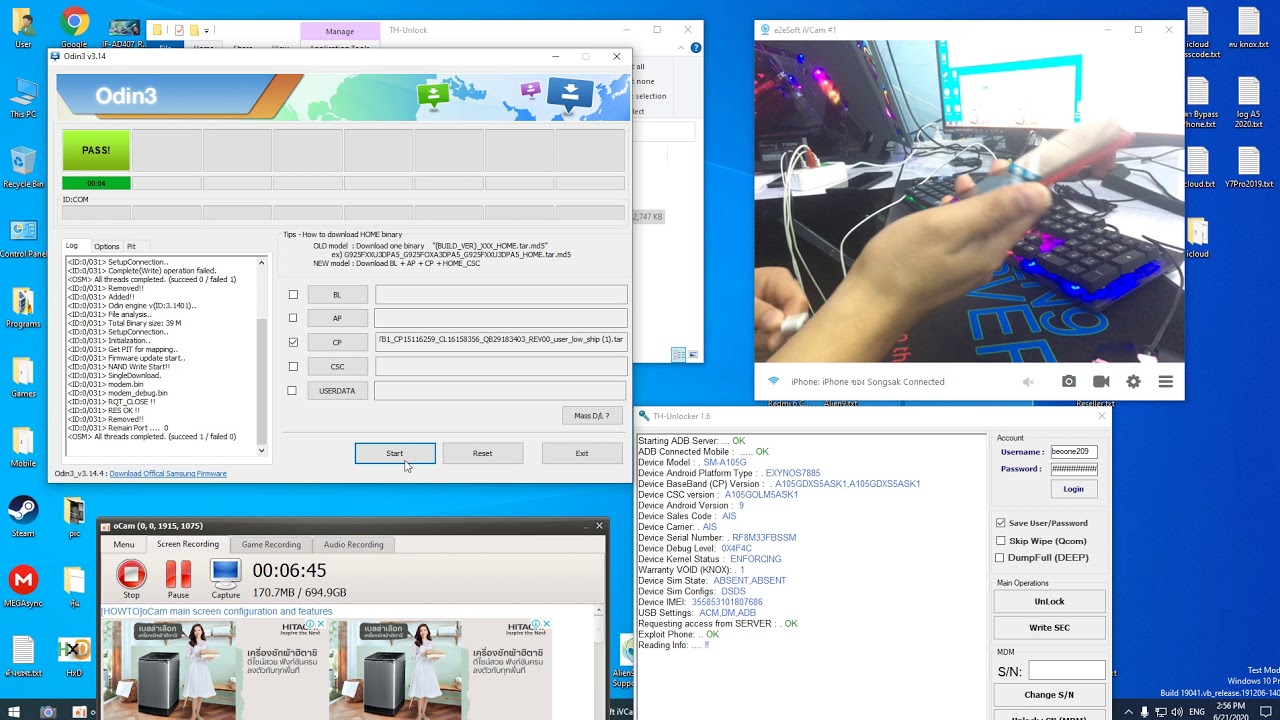Click the taskbar microphone icon
1280x720 pixels.
tap(1144, 712)
